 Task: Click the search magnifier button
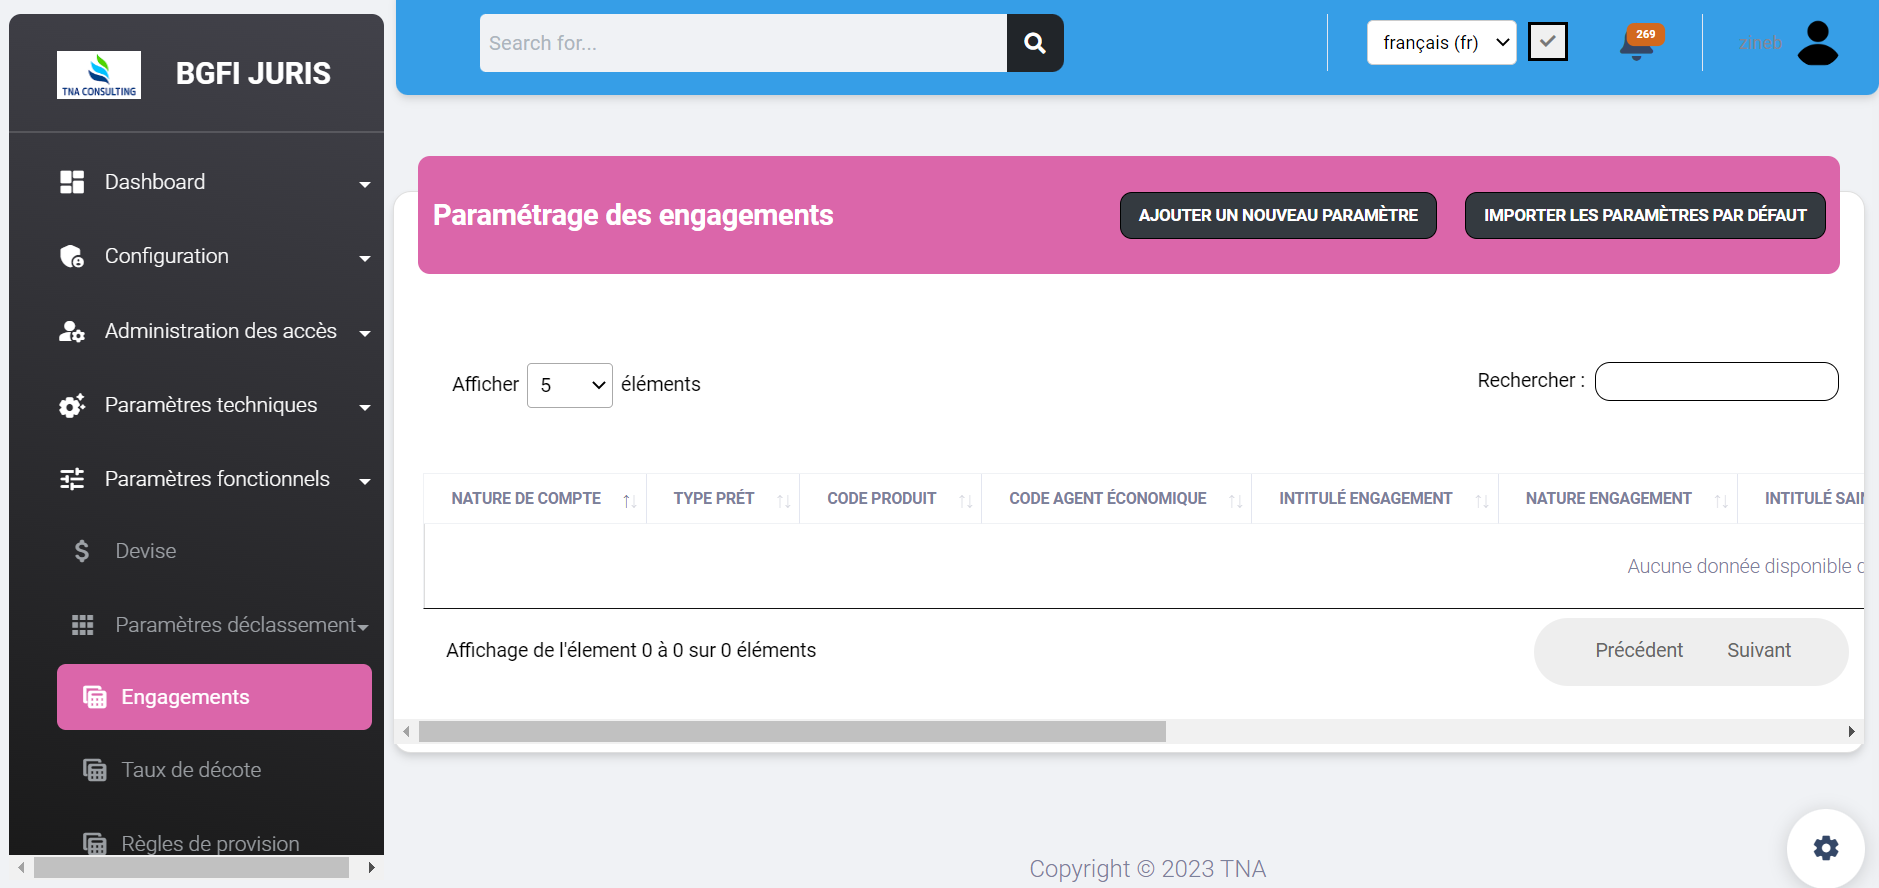pos(1035,43)
